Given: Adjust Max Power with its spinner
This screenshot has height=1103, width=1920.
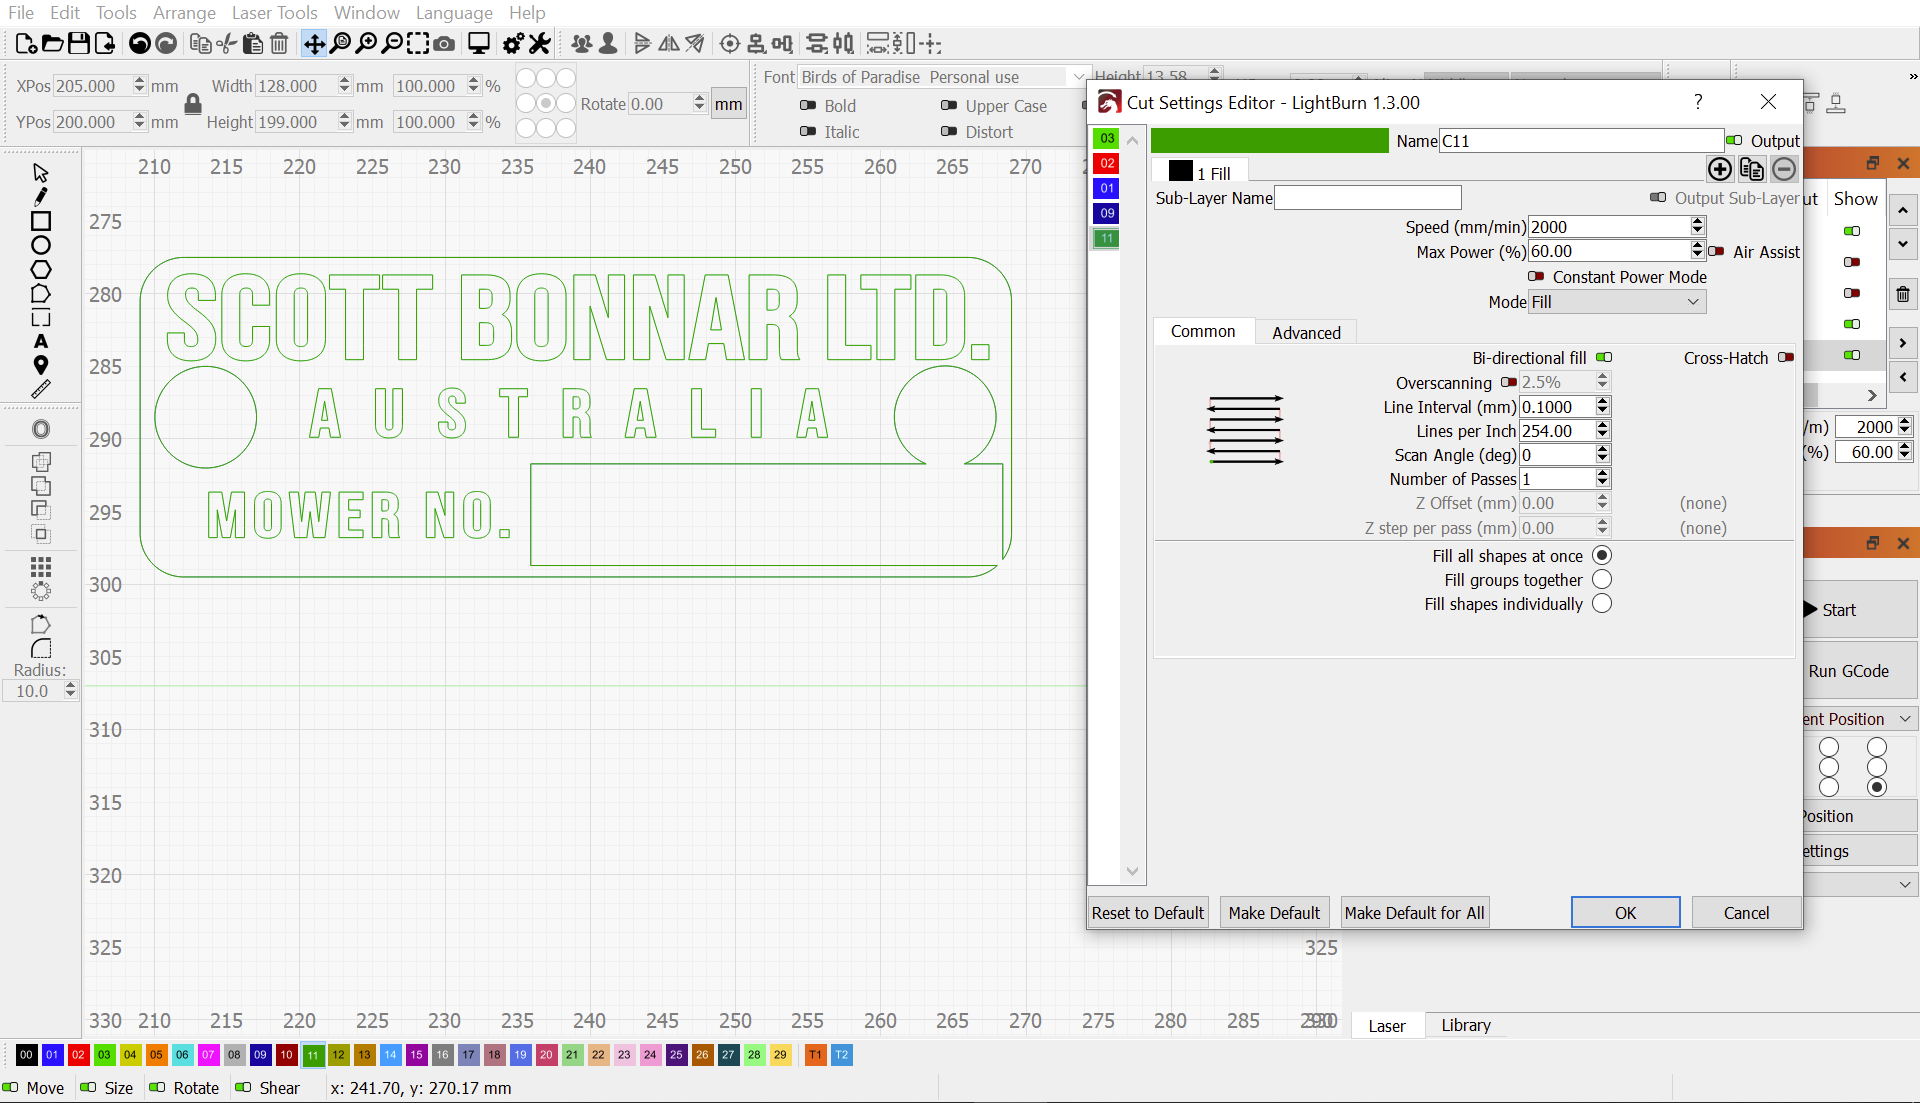Looking at the screenshot, I should coord(1697,251).
